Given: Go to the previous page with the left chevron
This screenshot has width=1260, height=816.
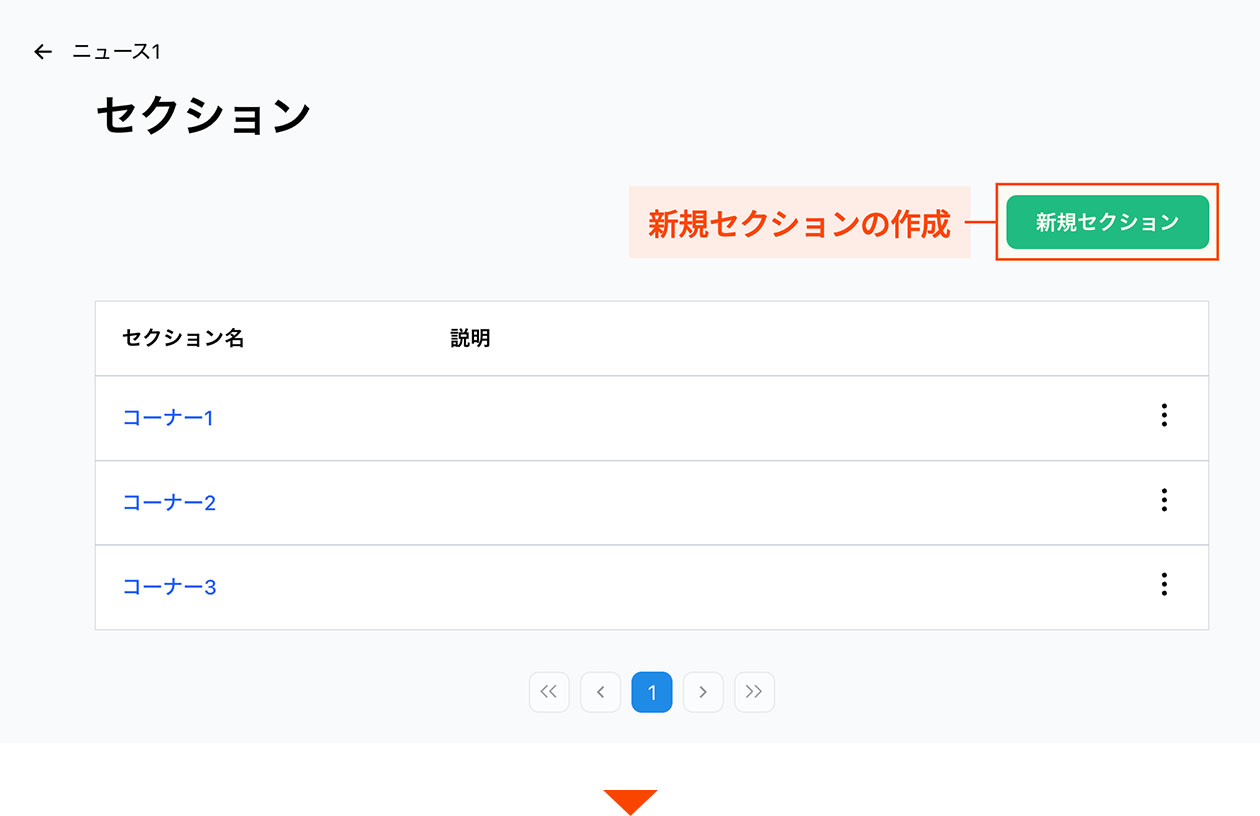Looking at the screenshot, I should [x=600, y=692].
